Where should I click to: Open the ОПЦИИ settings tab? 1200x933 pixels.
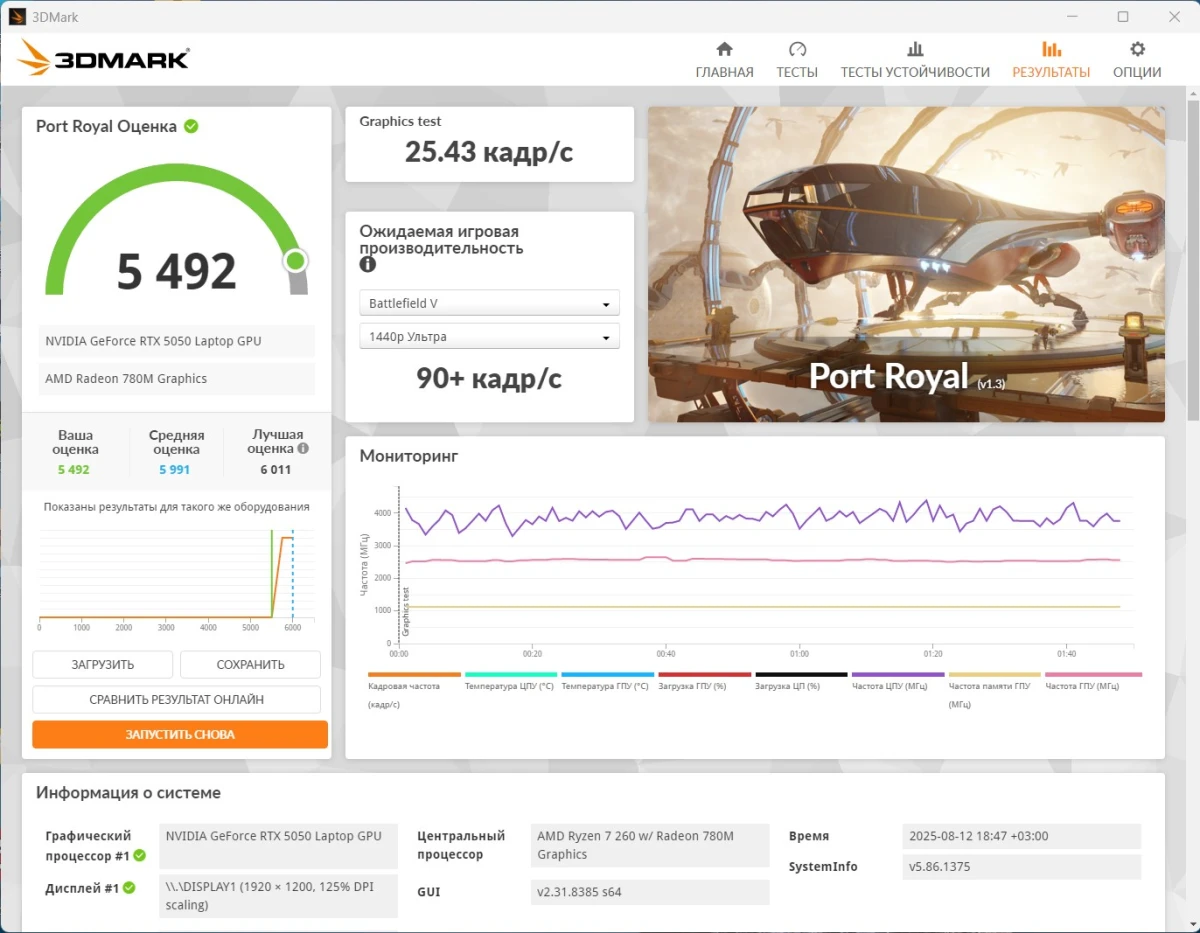pos(1137,61)
